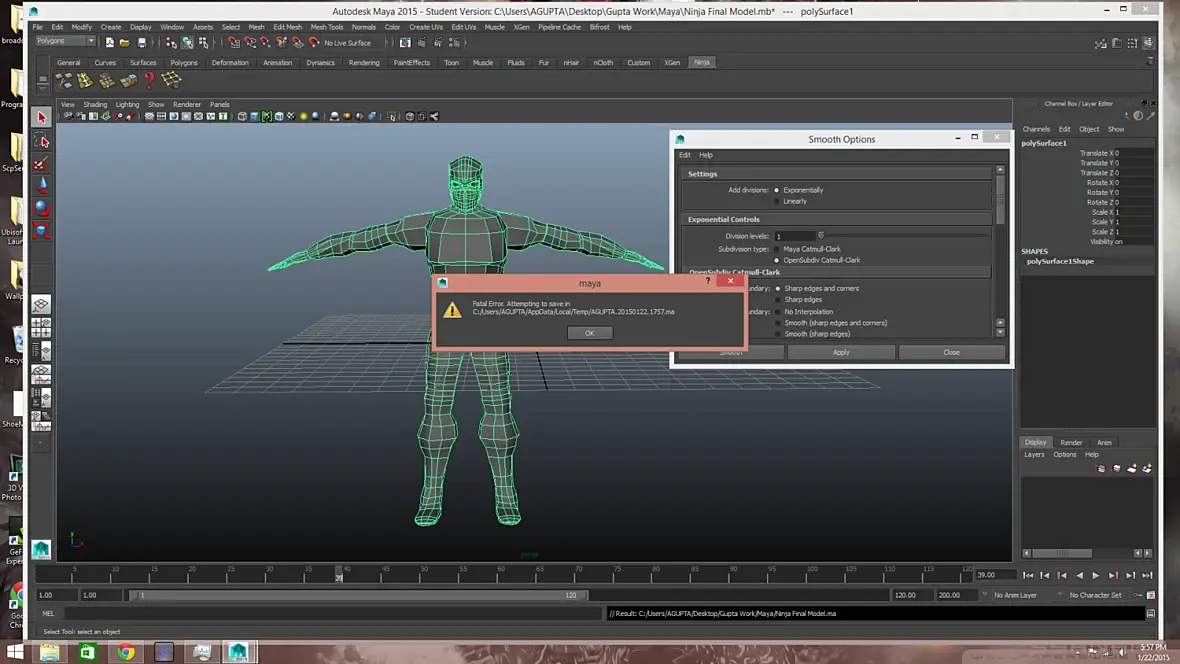This screenshot has height=664, width=1180.
Task: Open the Mesh Tools menu
Action: (326, 27)
